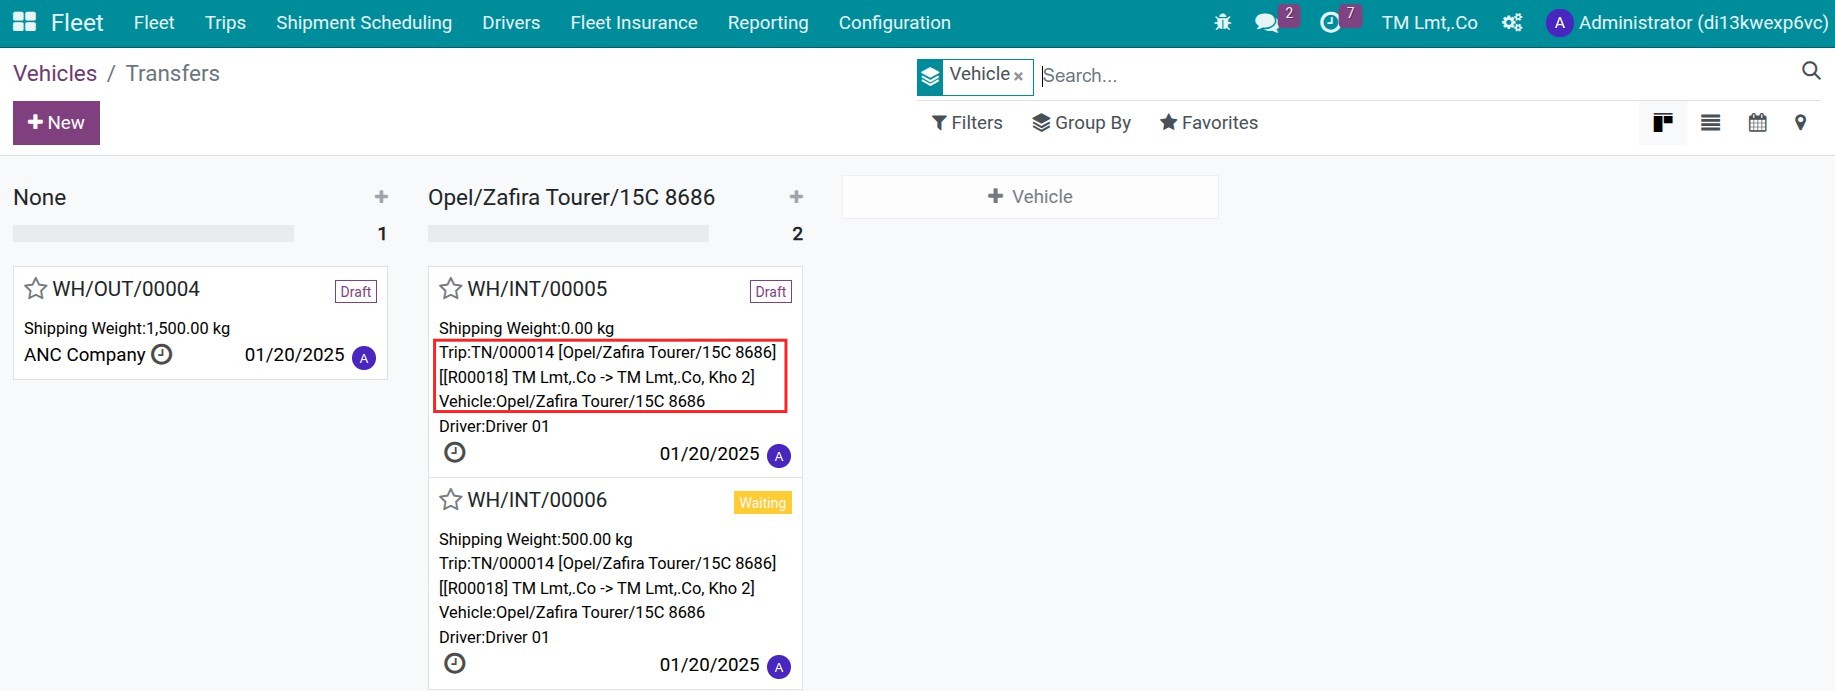This screenshot has height=691, width=1835.
Task: Toggle favorite star on WH/INT/00006
Action: 451,500
